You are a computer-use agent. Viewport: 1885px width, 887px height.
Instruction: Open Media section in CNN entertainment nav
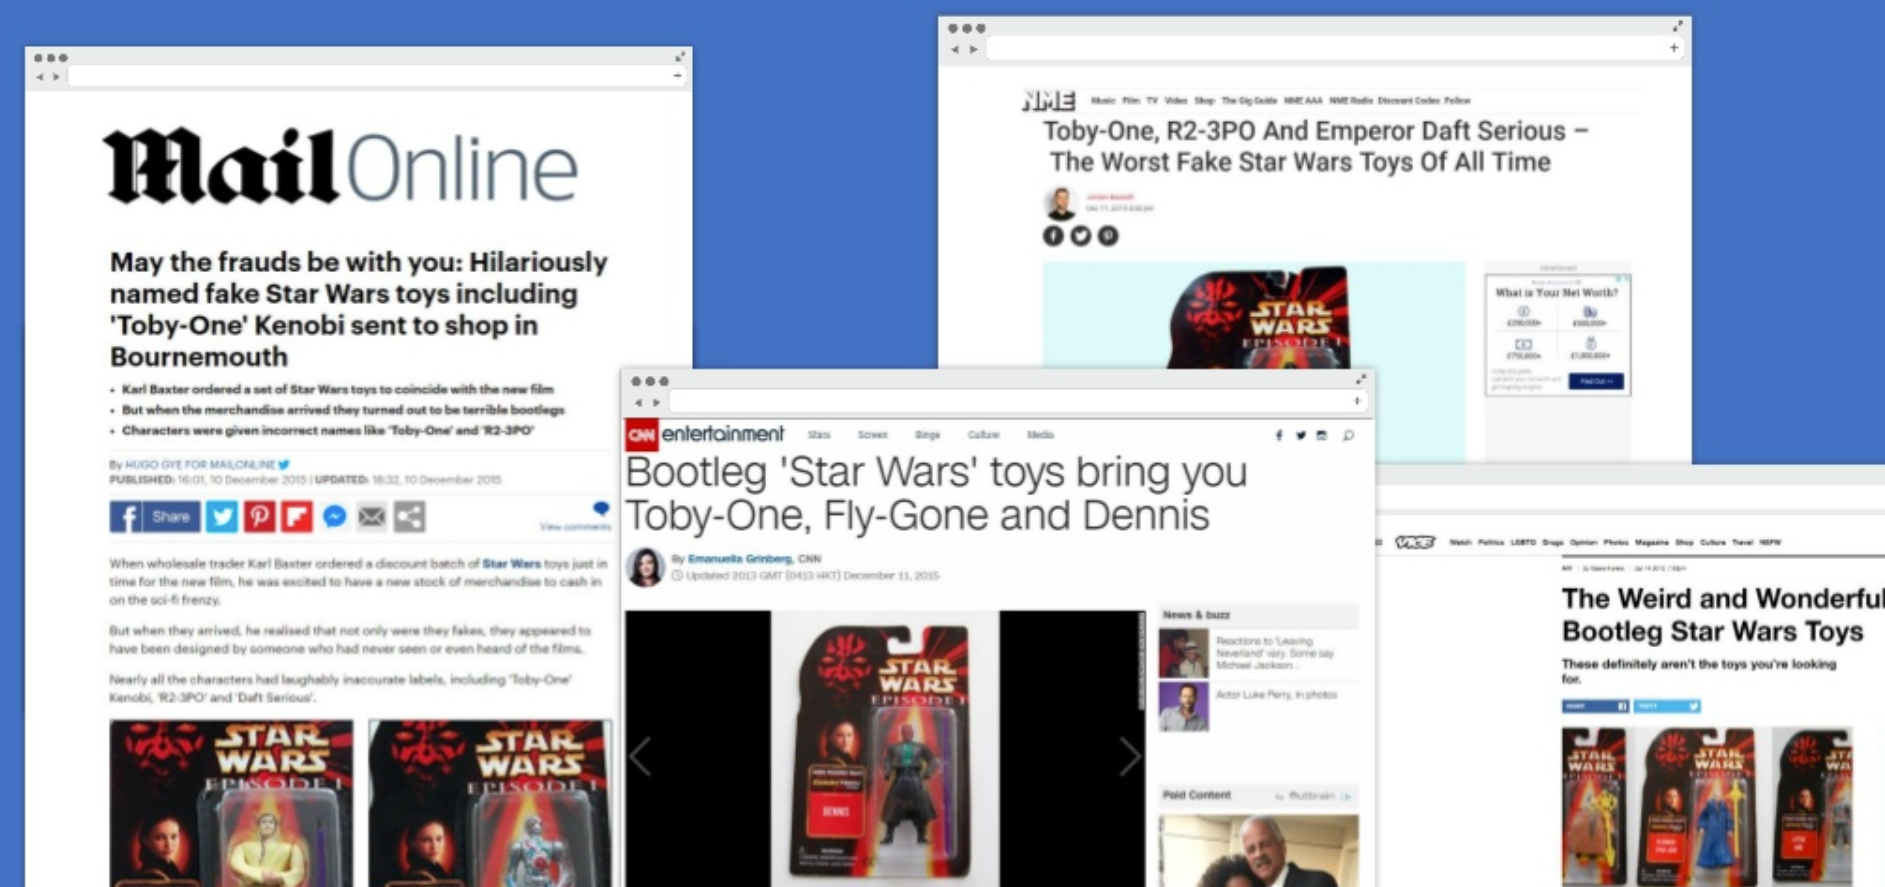[1040, 435]
